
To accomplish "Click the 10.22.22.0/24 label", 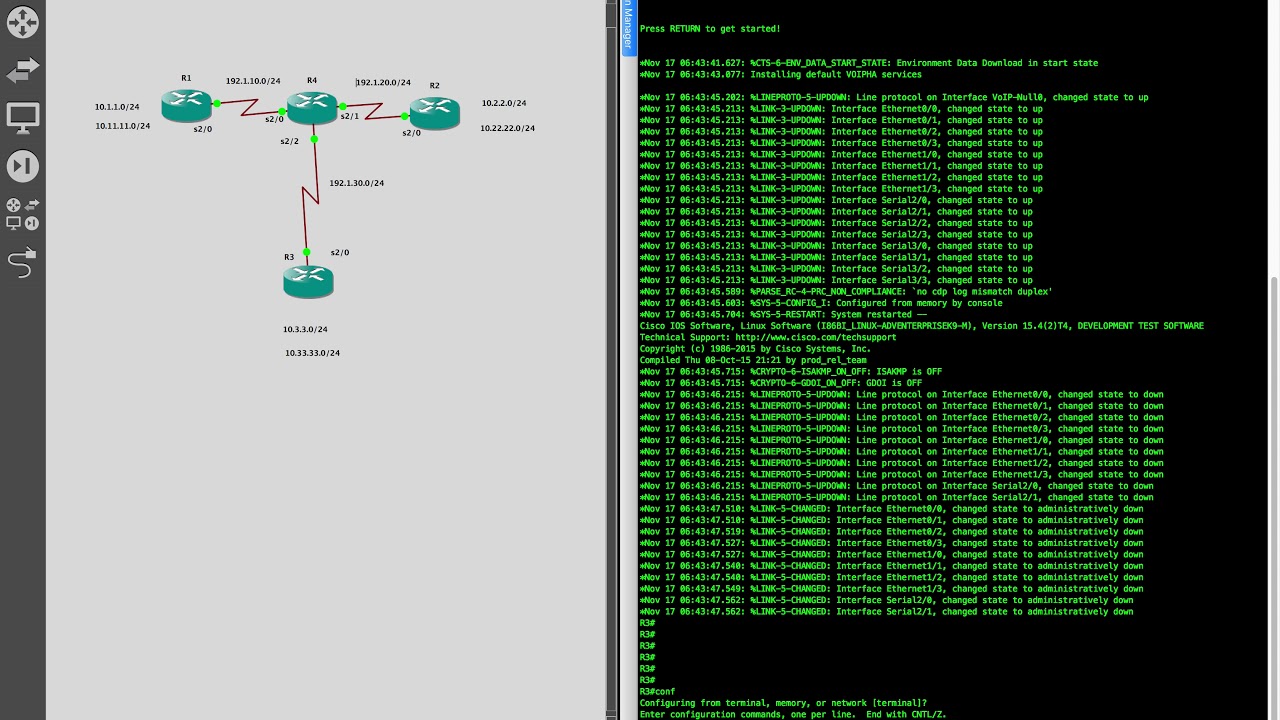I will (x=507, y=128).
